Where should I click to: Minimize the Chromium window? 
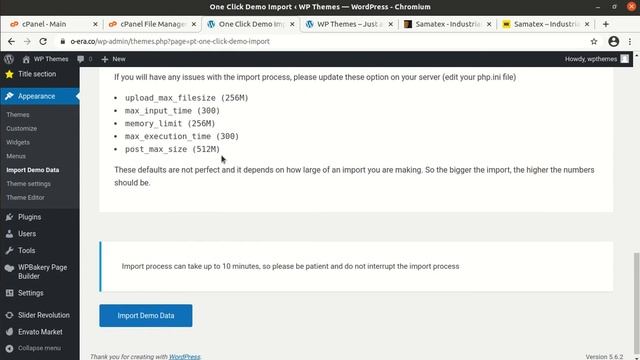coord(598,7)
